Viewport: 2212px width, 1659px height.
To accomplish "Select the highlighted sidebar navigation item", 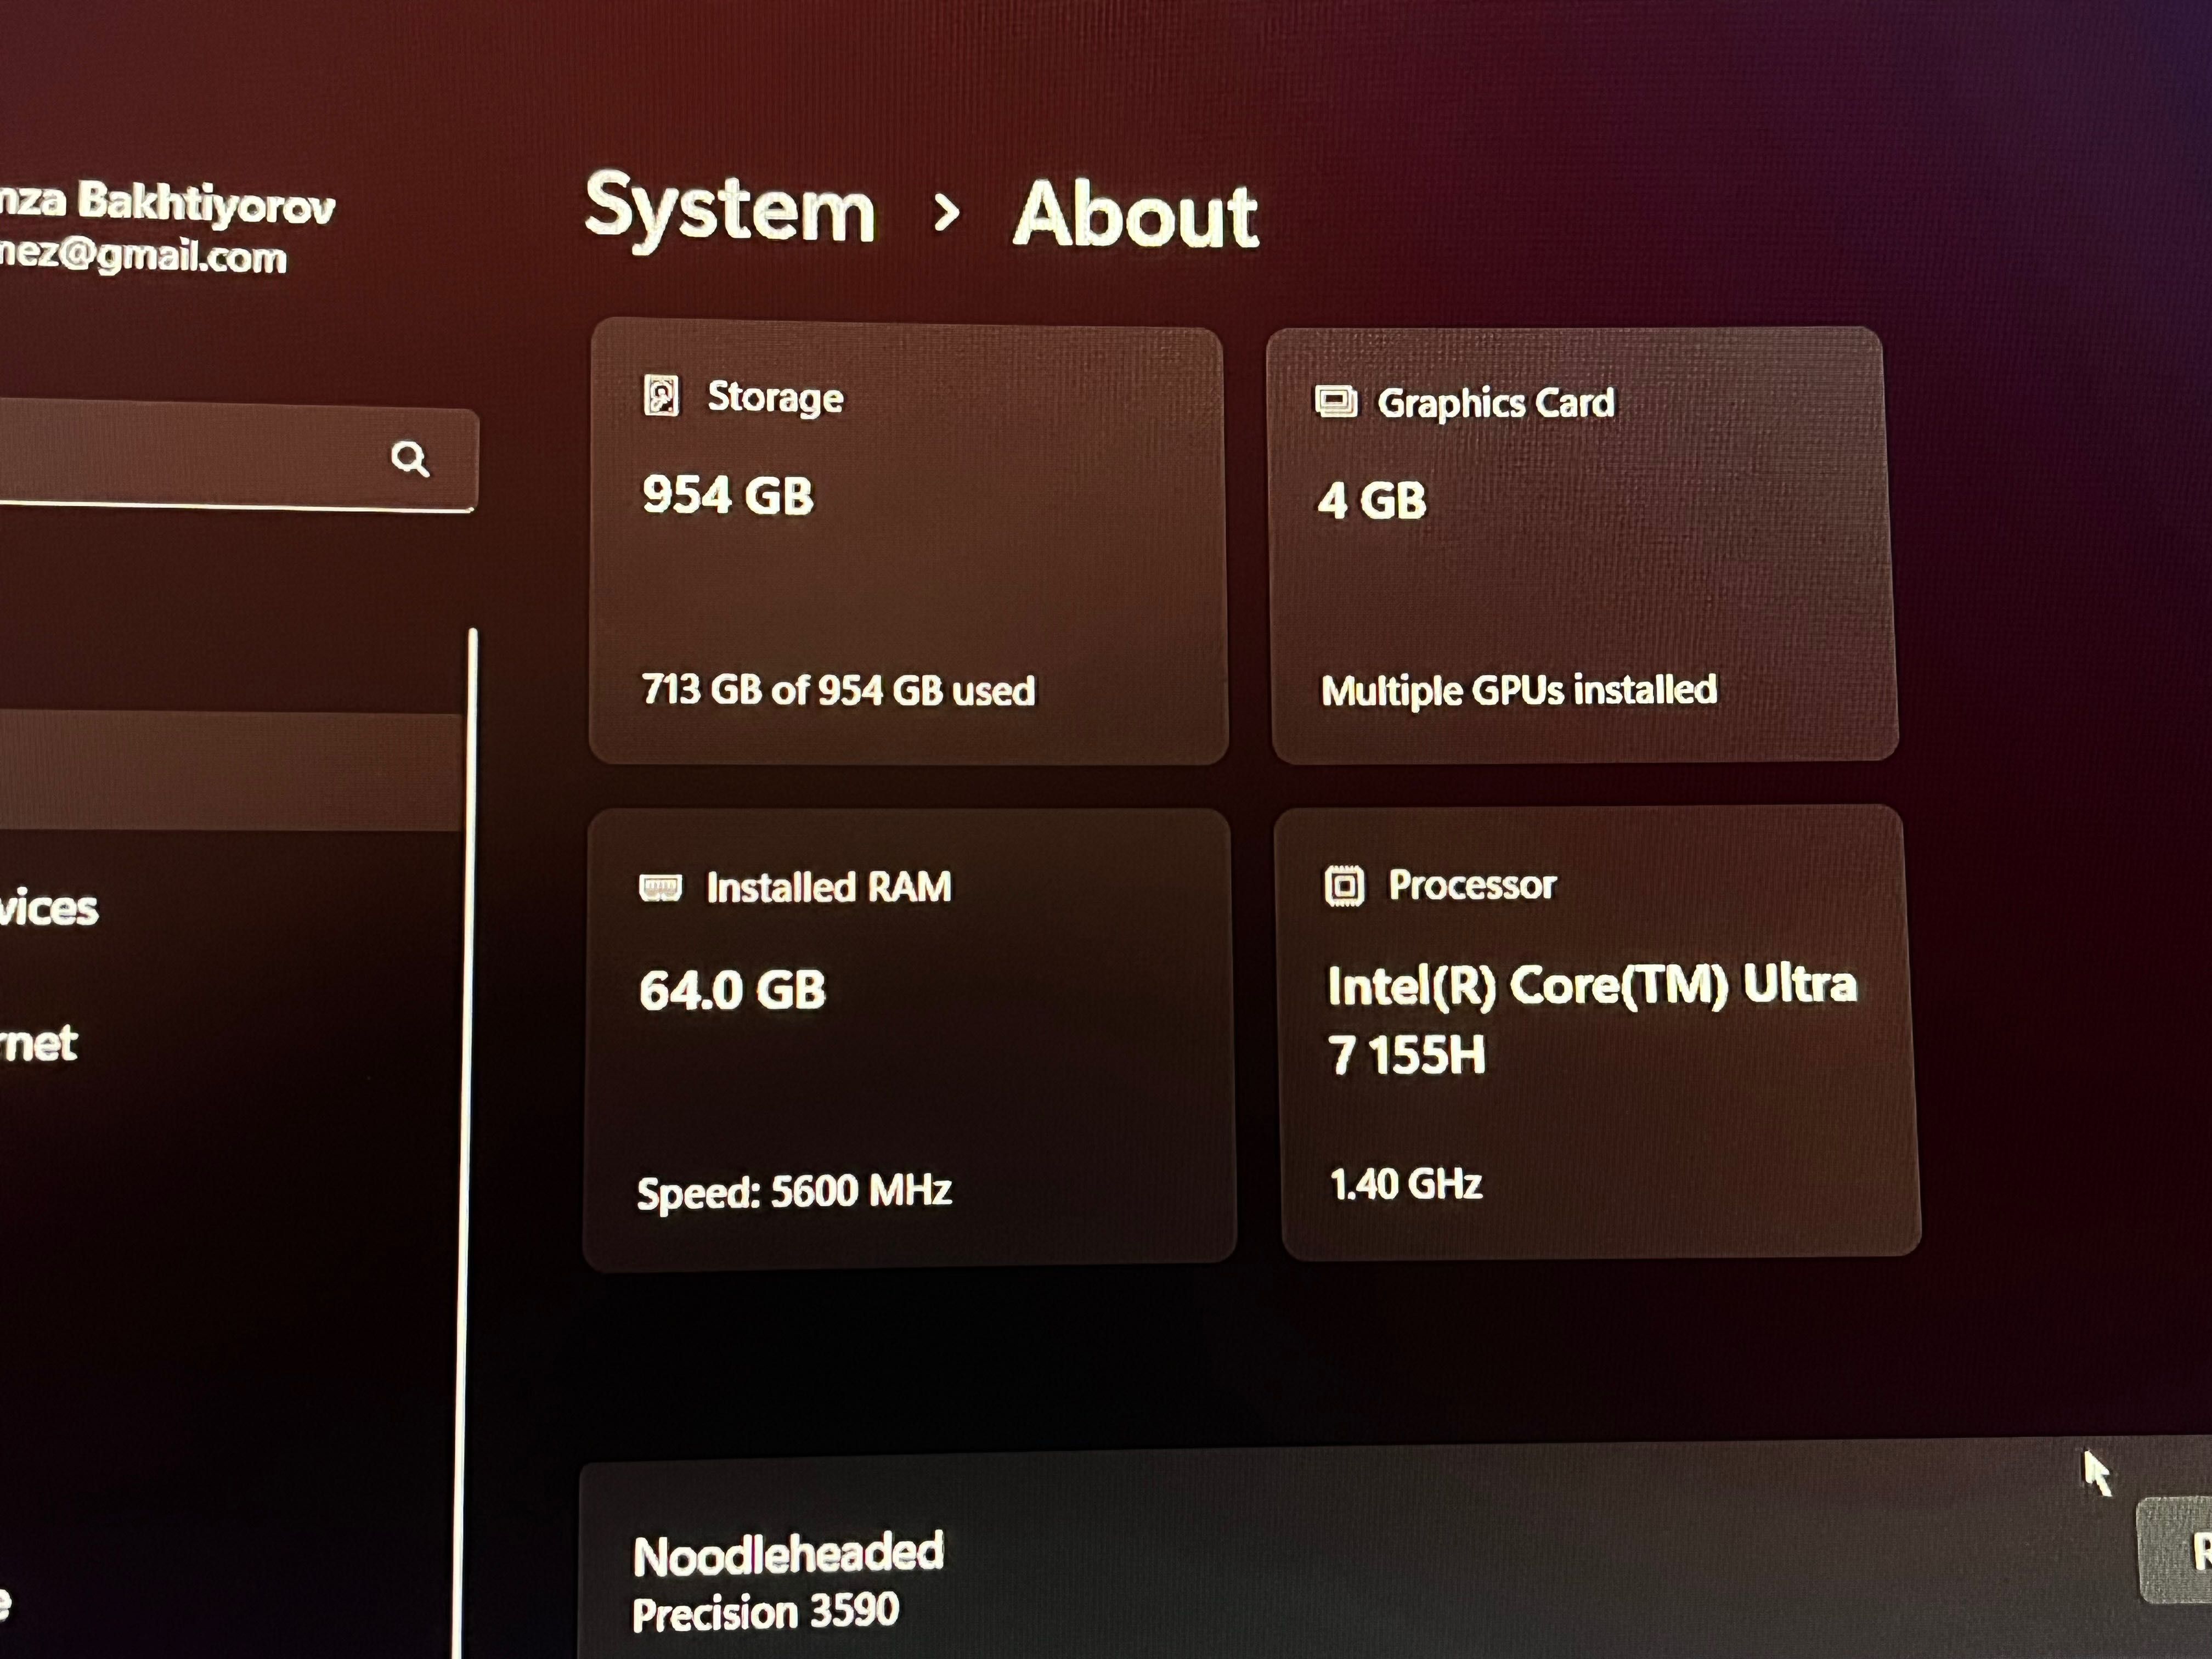I will (231, 771).
